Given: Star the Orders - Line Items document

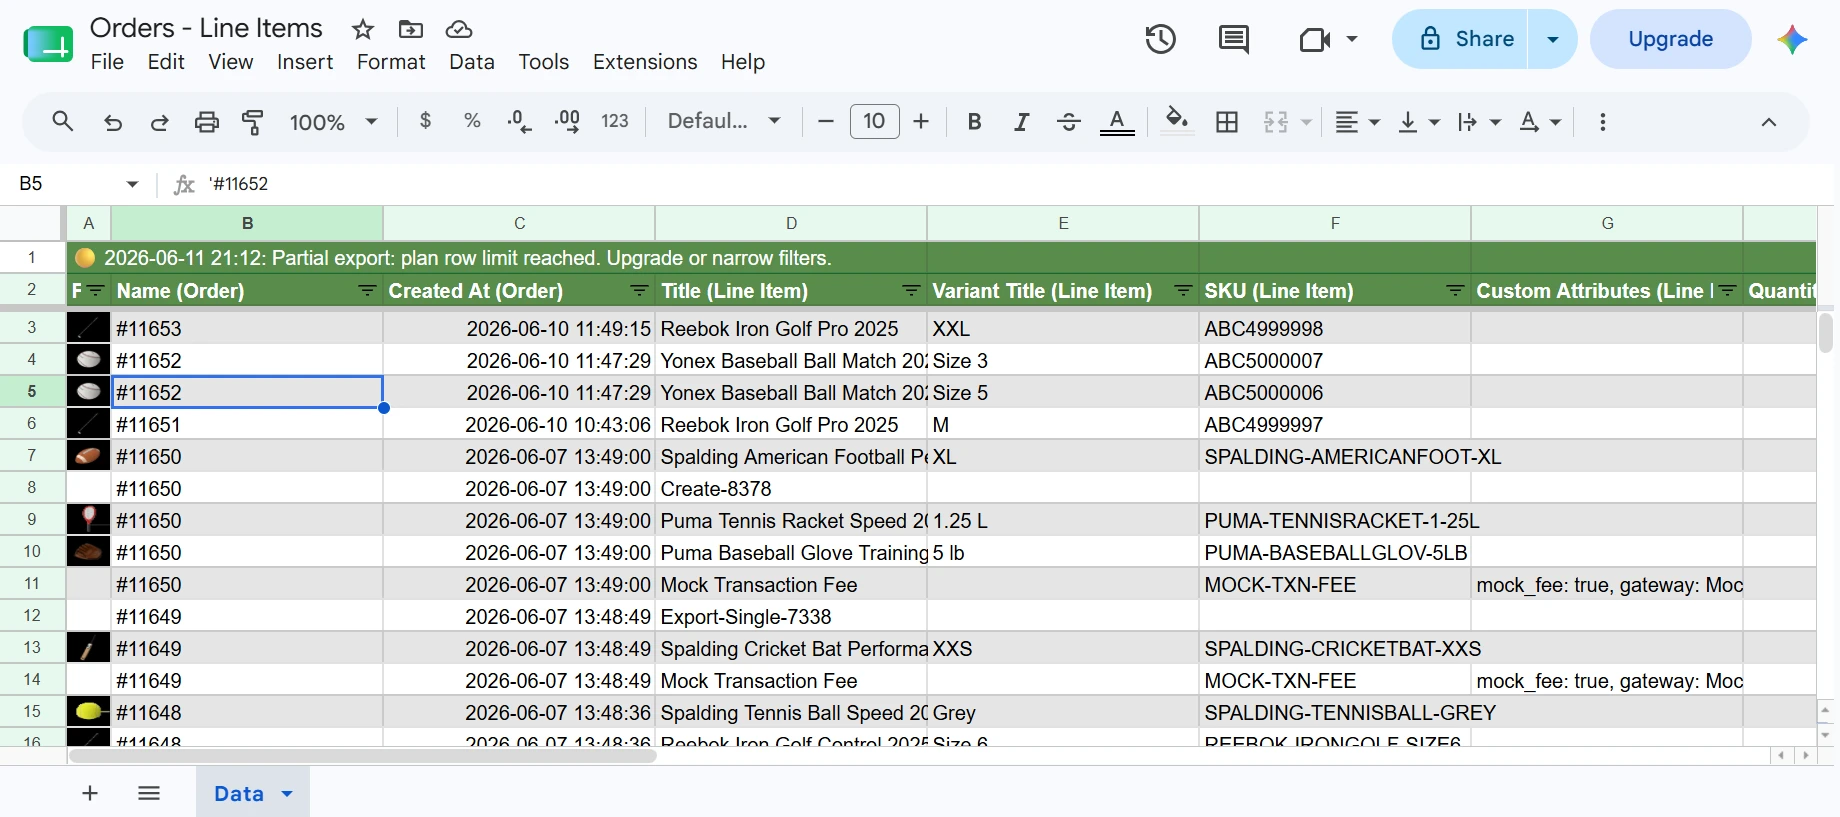Looking at the screenshot, I should click(x=363, y=29).
